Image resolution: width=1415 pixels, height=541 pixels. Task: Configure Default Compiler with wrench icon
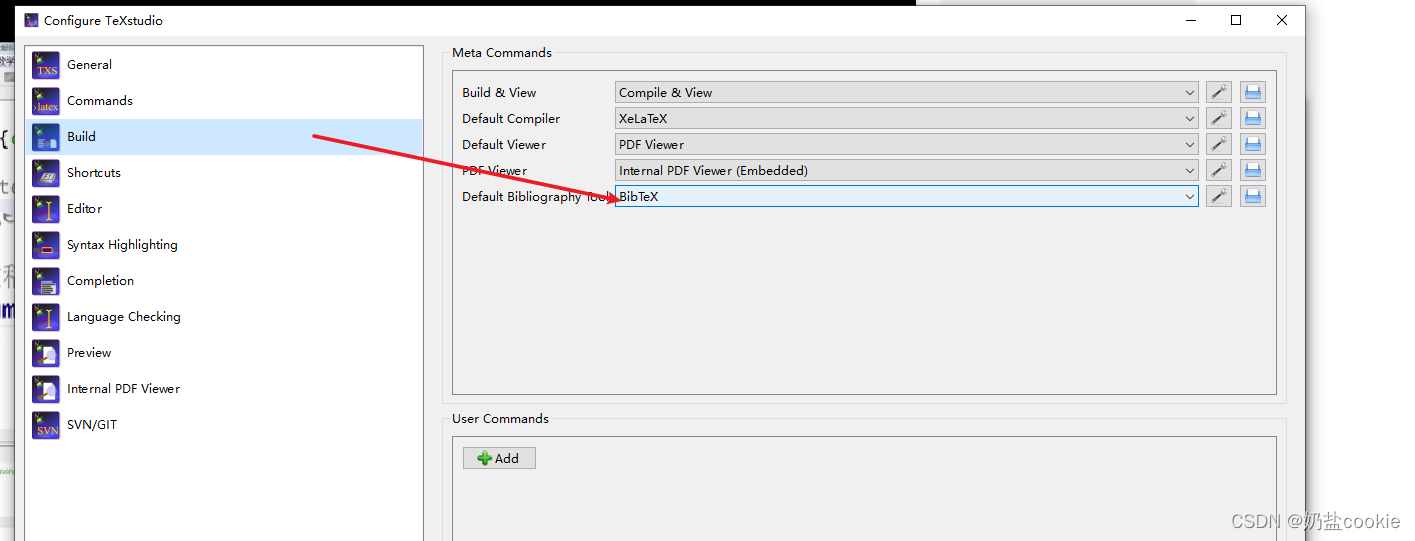pyautogui.click(x=1218, y=118)
